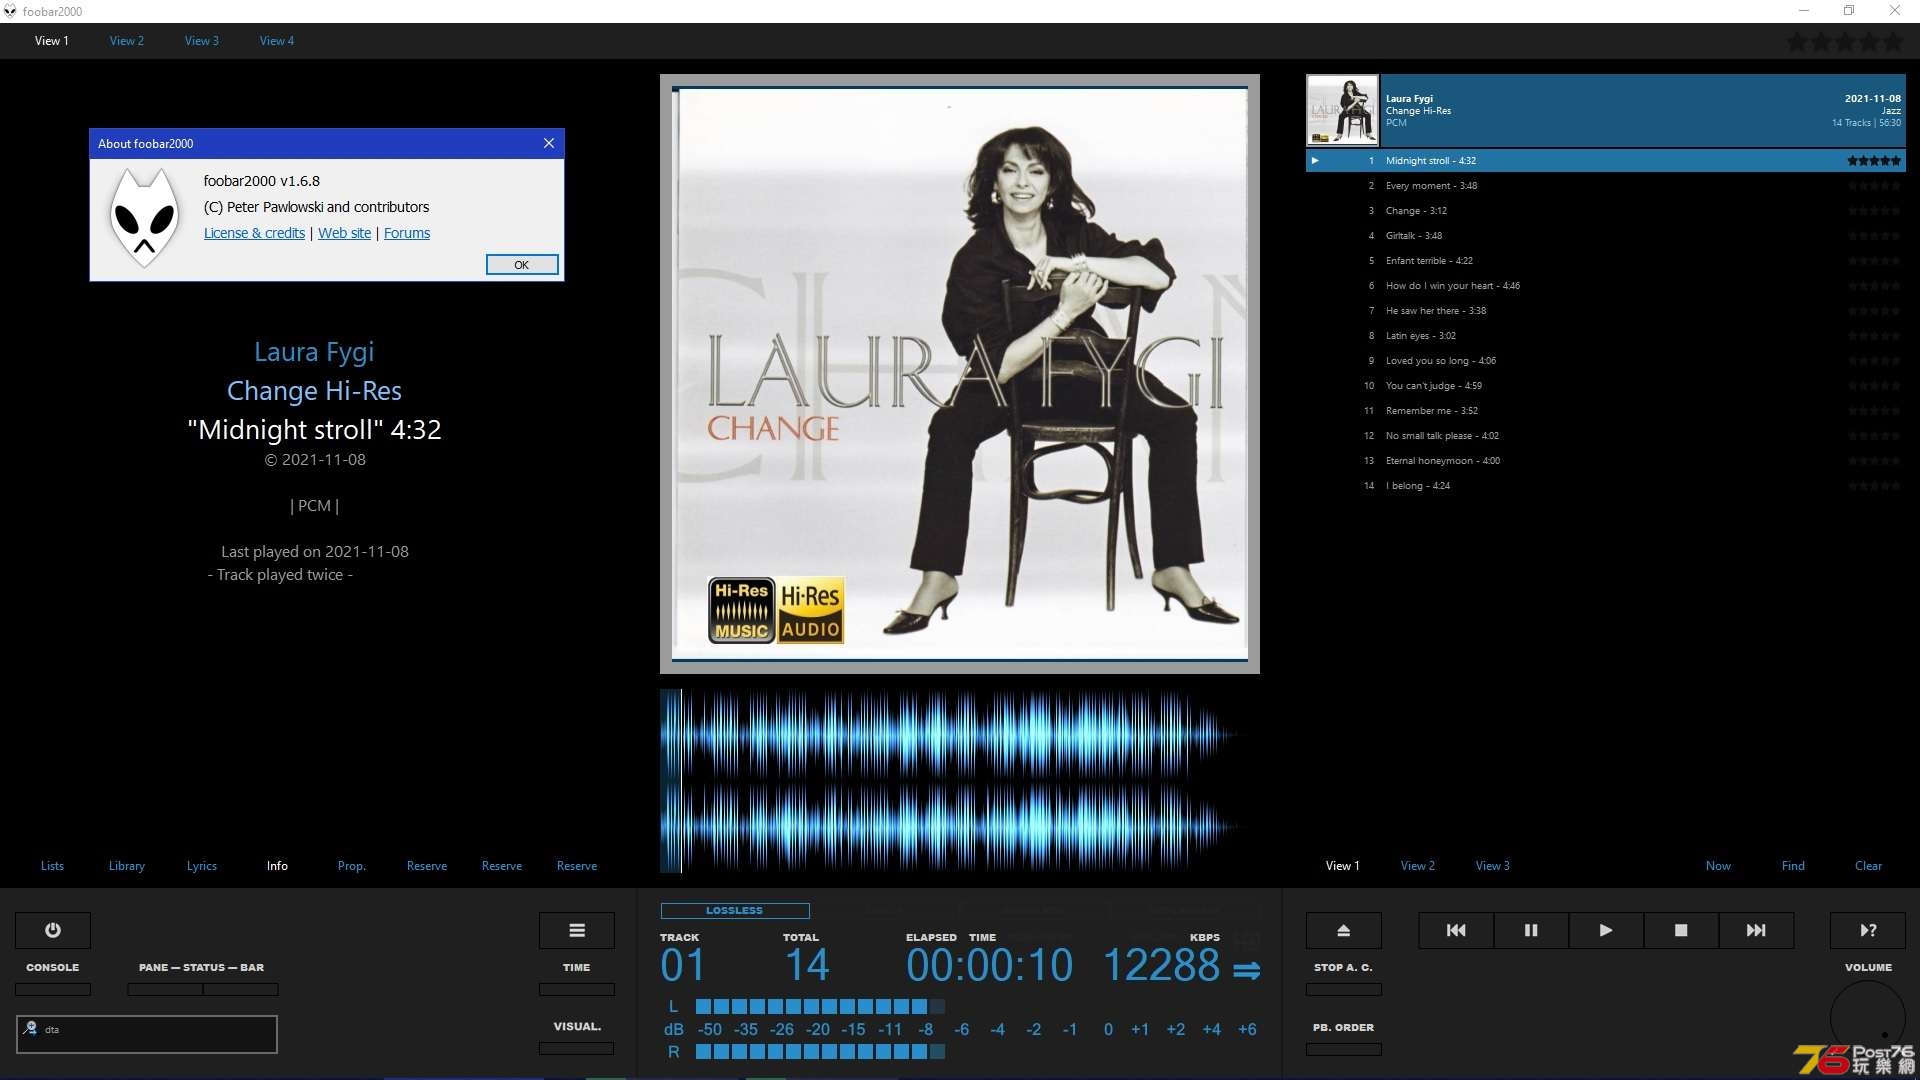Click the now-playing arrow beside Midnight stroll
1920x1080 pixels.
(1315, 161)
